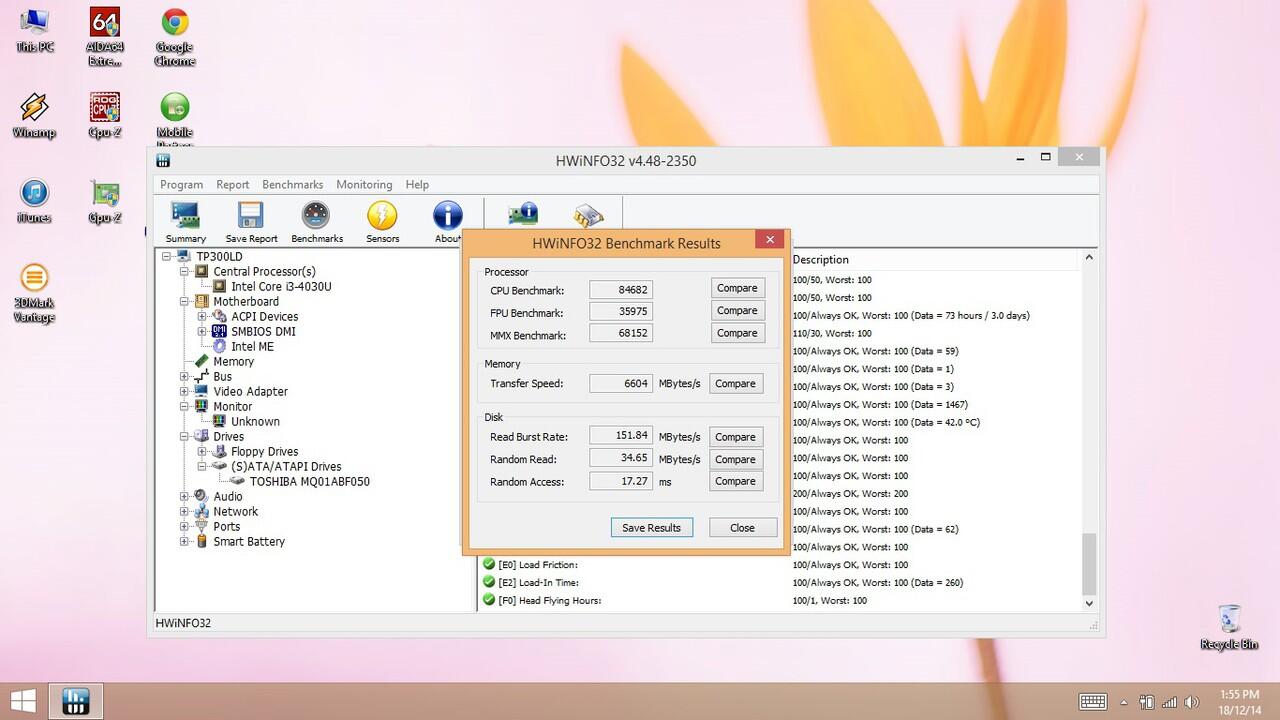Collapse the Motherboard tree node
This screenshot has width=1280, height=720.
[x=184, y=302]
